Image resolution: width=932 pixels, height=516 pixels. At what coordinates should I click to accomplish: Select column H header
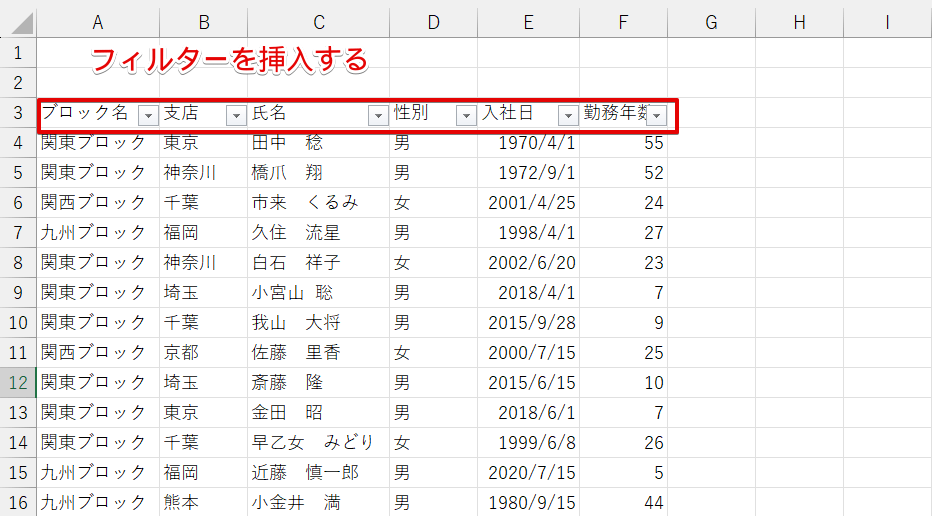799,23
